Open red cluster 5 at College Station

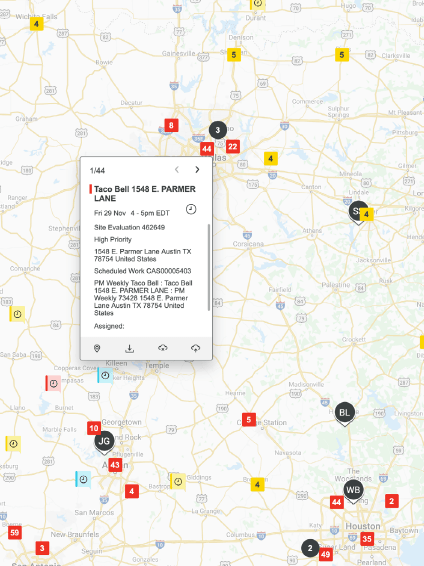point(249,420)
